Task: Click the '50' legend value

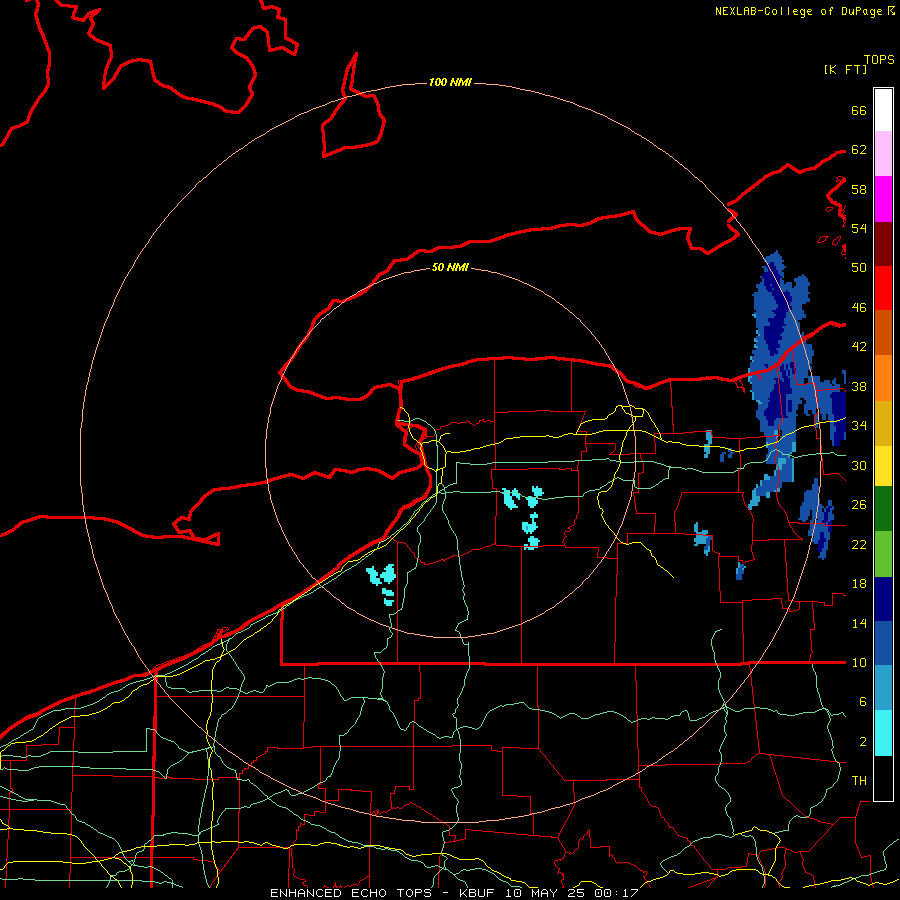Action: click(x=859, y=268)
